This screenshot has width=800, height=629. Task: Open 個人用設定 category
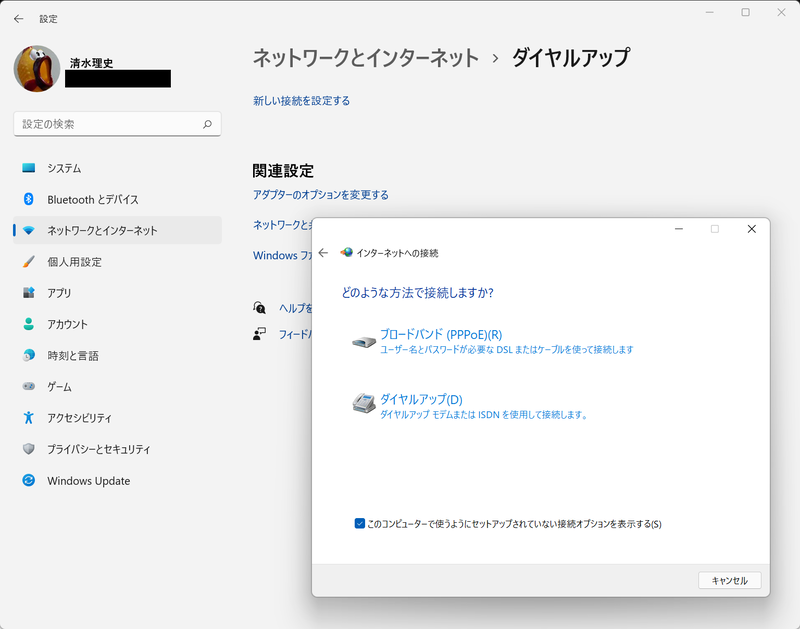pyautogui.click(x=117, y=262)
